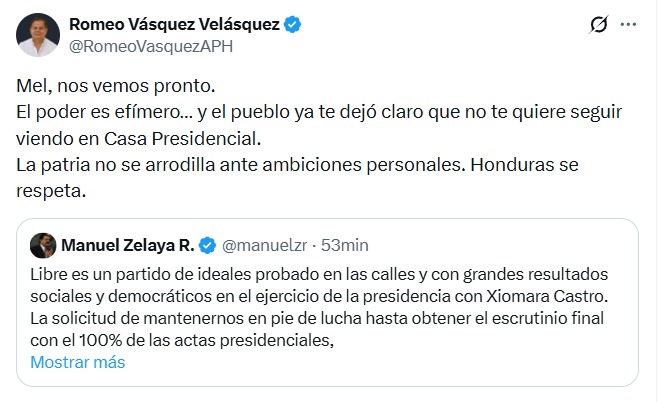Click the Manuel Zelaya R. display name
659x402 pixels.
pyautogui.click(x=129, y=245)
